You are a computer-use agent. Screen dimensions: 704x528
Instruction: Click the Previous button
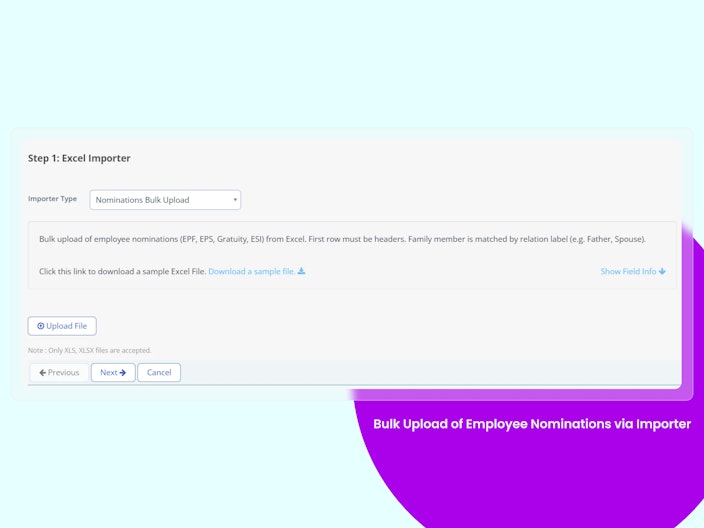[59, 373]
